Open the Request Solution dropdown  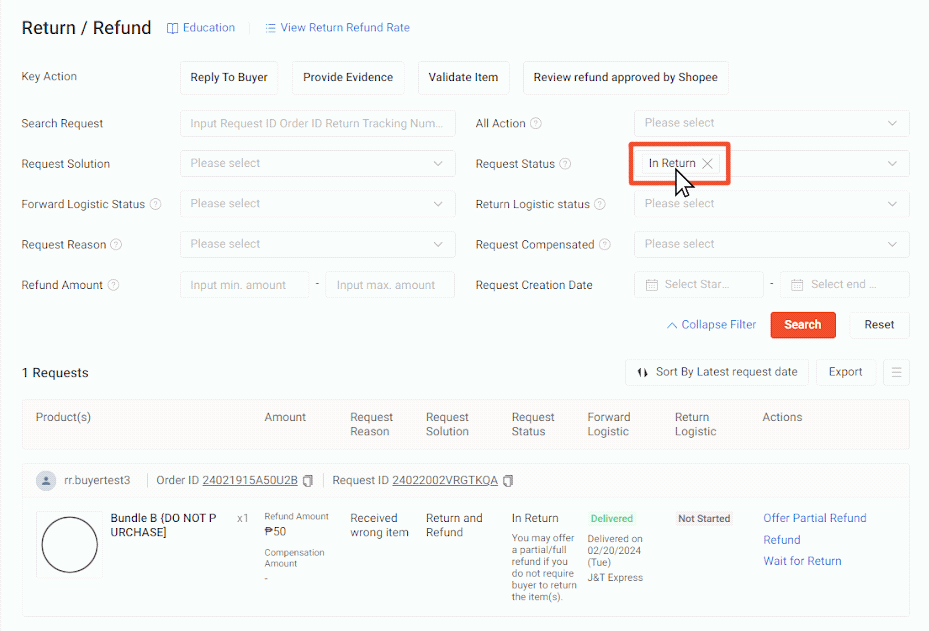point(317,164)
